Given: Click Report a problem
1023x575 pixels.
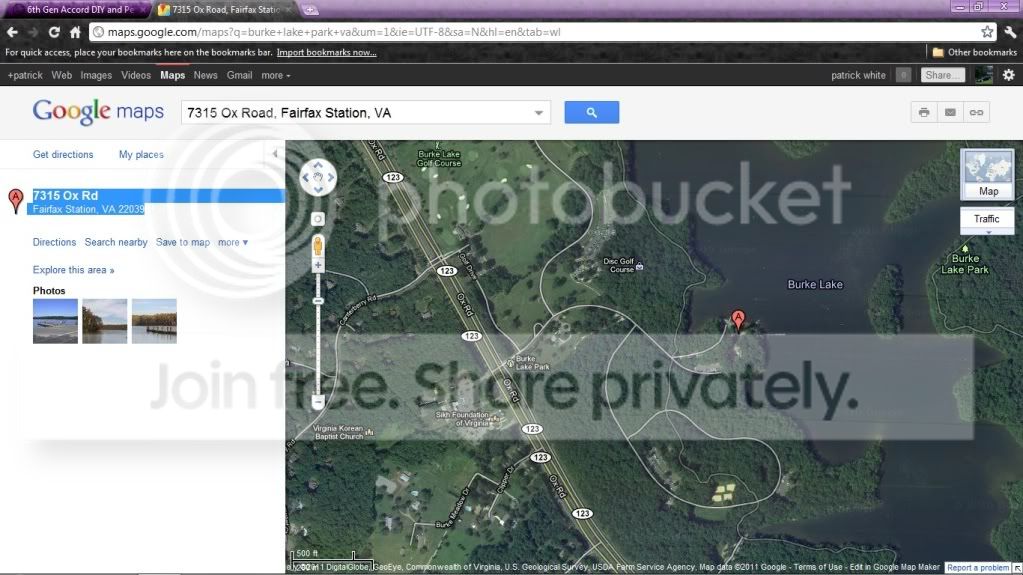Looking at the screenshot, I should coord(977,568).
